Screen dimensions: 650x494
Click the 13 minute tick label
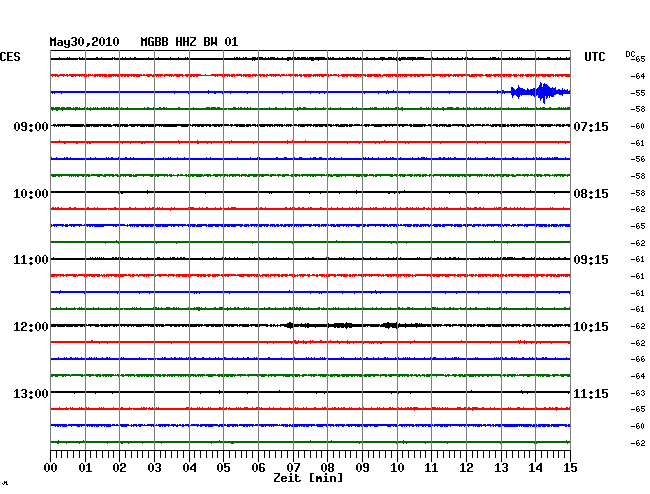coord(501,467)
